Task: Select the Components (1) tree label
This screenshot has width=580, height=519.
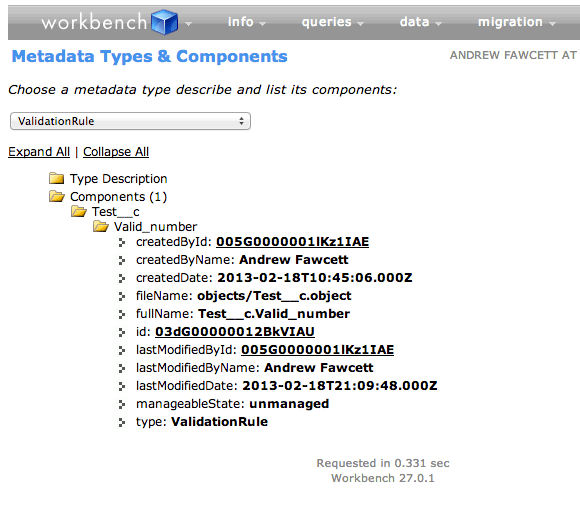Action: click(x=118, y=197)
